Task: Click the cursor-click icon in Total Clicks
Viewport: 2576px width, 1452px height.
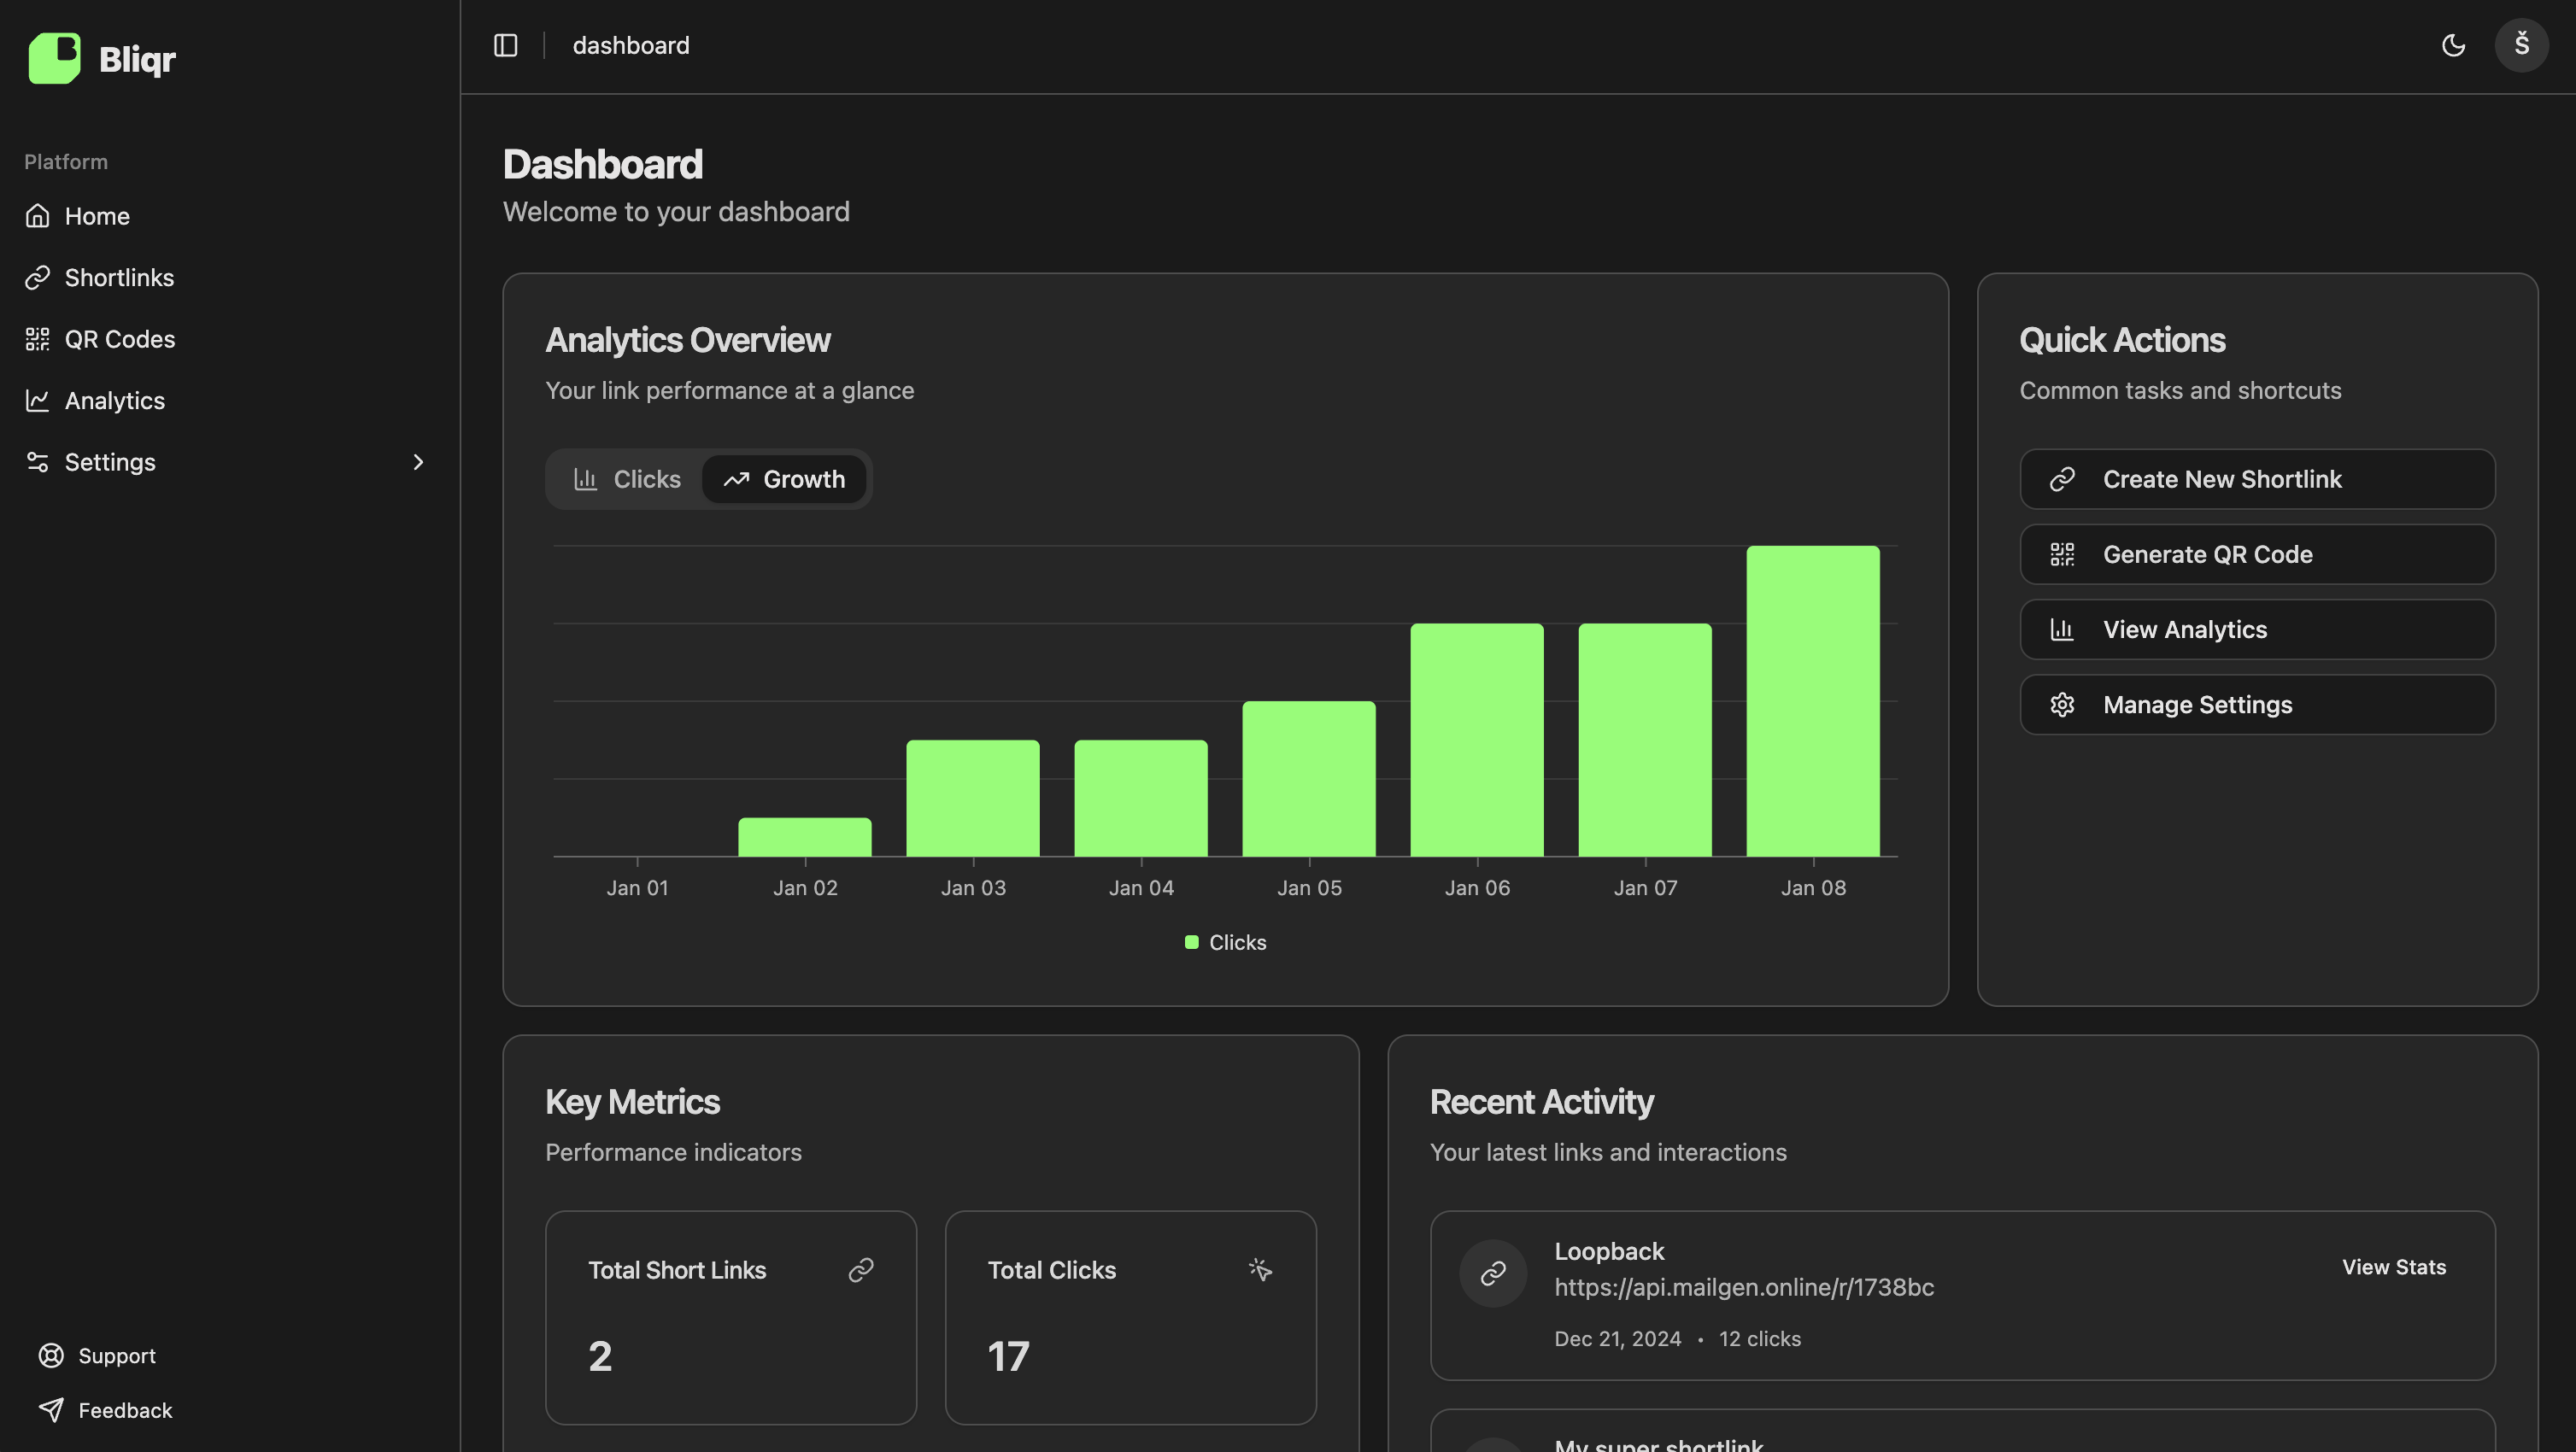Action: pyautogui.click(x=1260, y=1270)
